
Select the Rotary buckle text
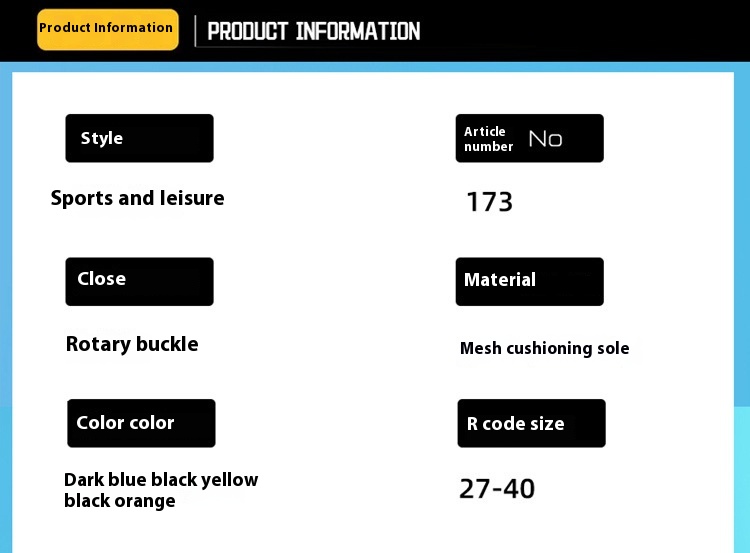pos(132,344)
